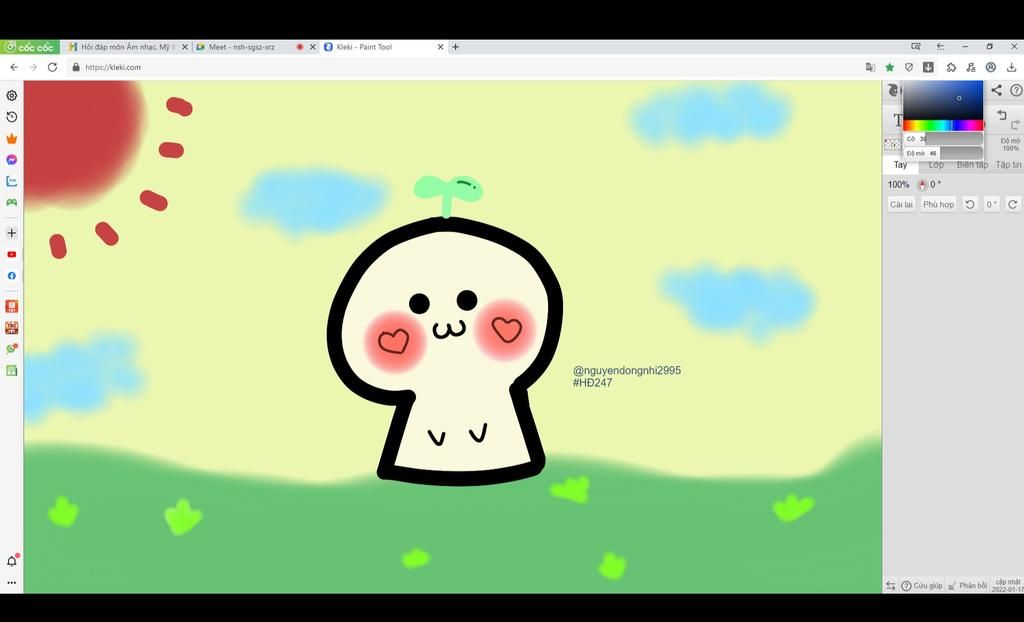Screen dimensions: 1024x622
Task: Reload the page with refresh button
Action: tap(52, 67)
